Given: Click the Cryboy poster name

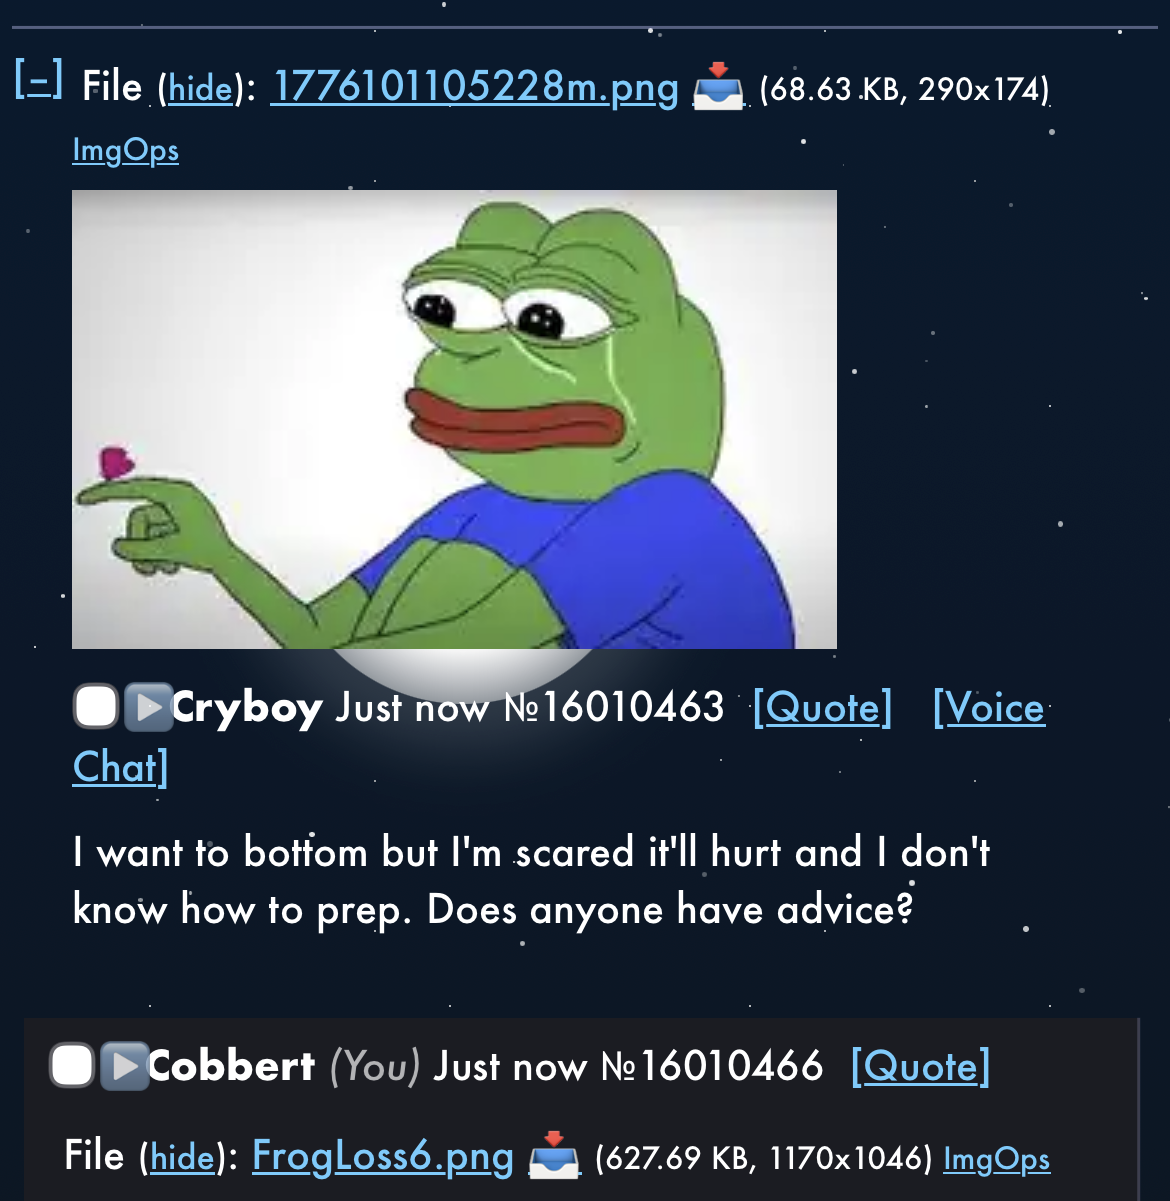Looking at the screenshot, I should [x=248, y=708].
